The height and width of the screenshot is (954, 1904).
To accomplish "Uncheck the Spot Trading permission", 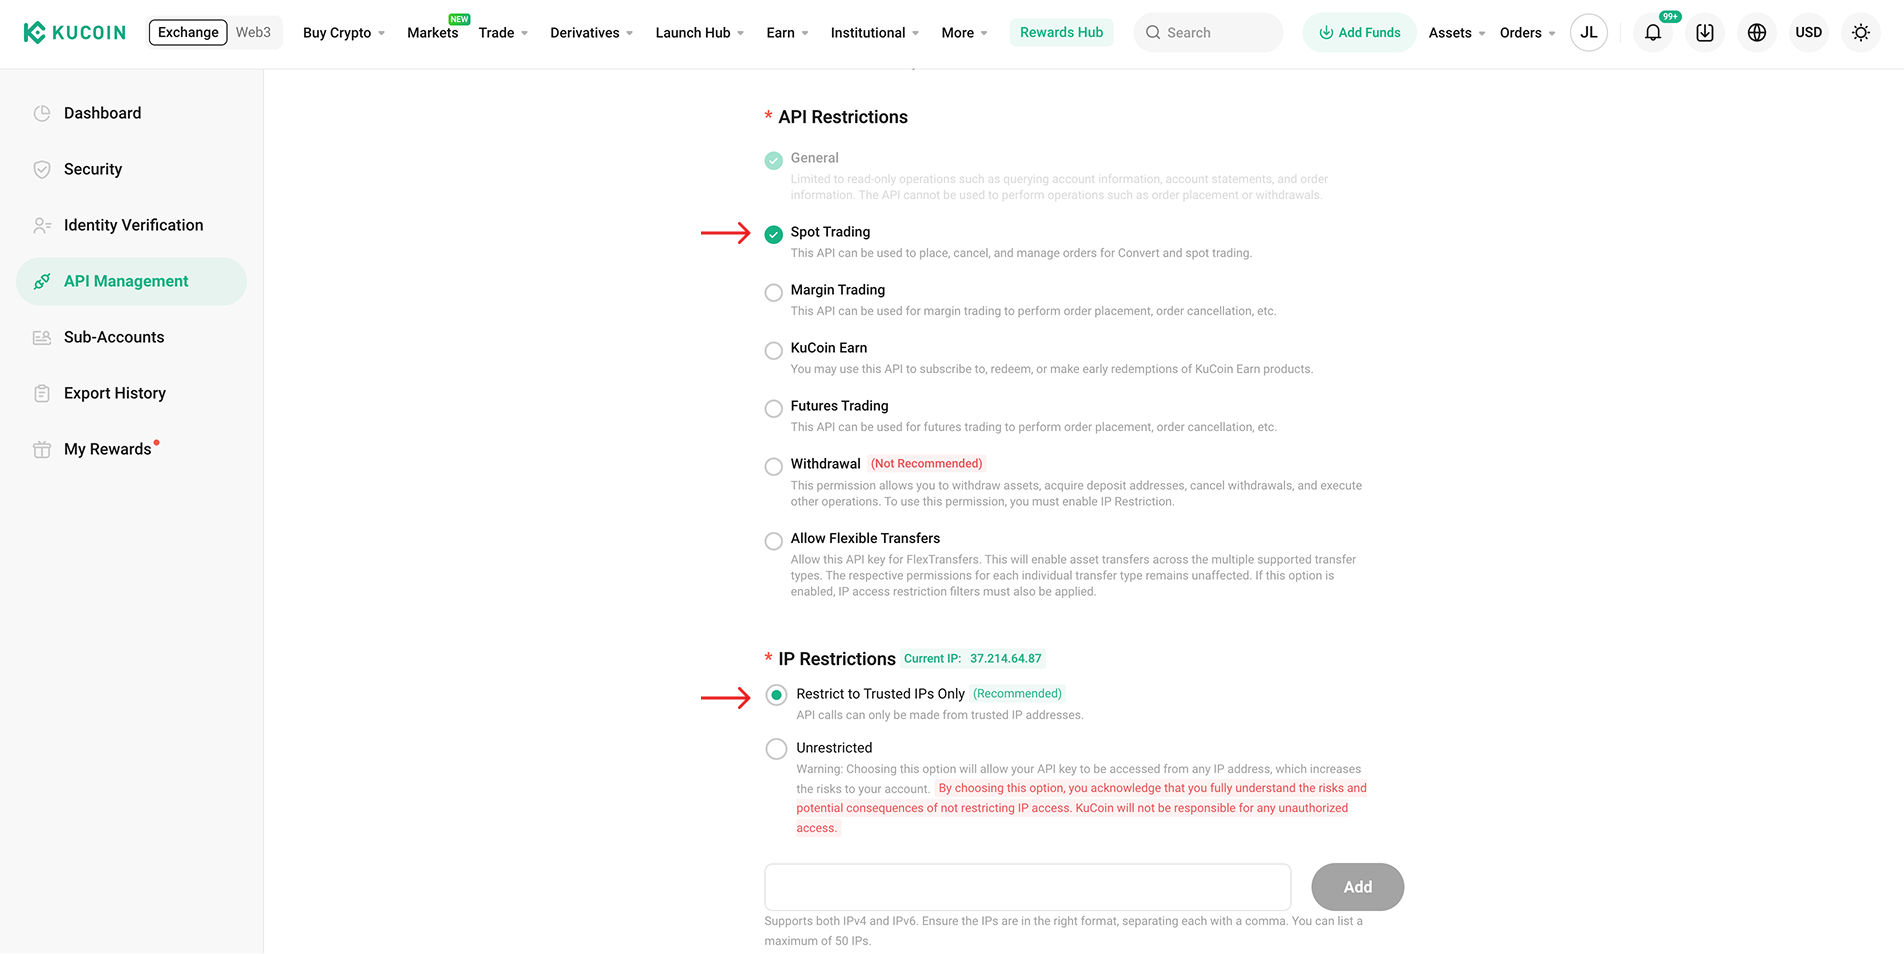I will pyautogui.click(x=774, y=235).
